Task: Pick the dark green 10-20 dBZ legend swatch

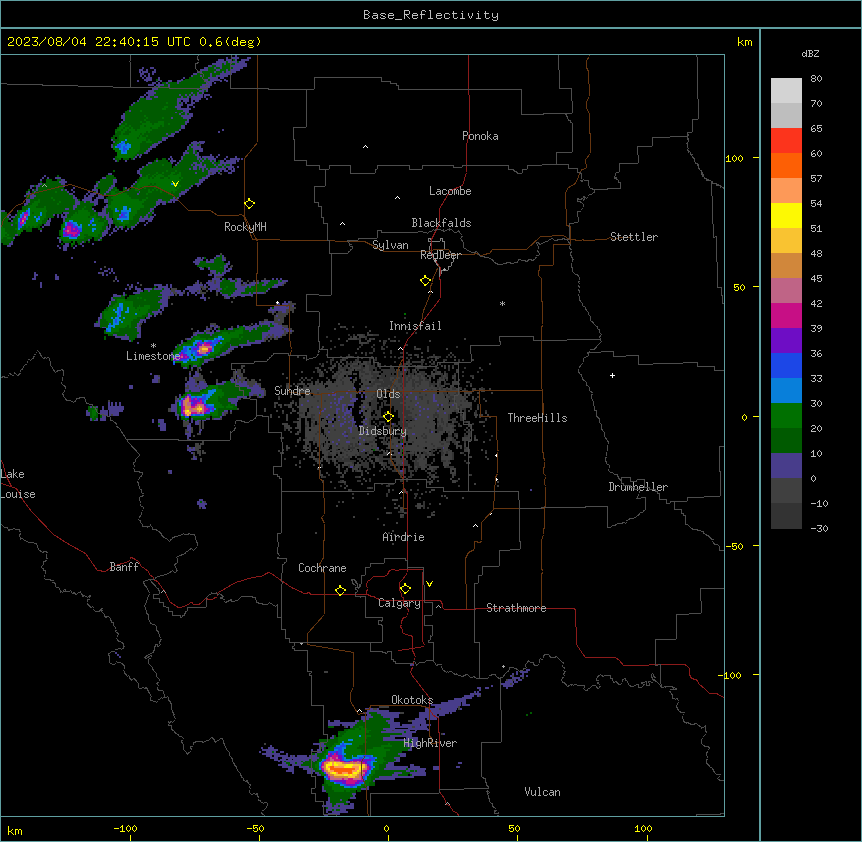Action: click(x=786, y=441)
